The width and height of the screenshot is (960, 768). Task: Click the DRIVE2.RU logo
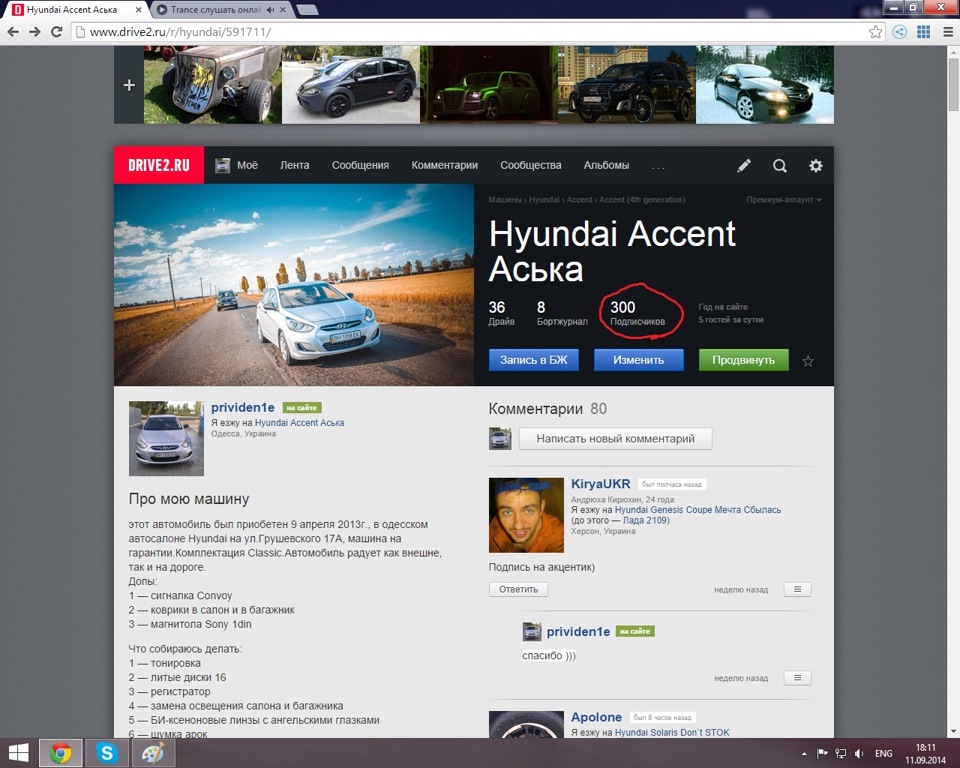(x=159, y=165)
